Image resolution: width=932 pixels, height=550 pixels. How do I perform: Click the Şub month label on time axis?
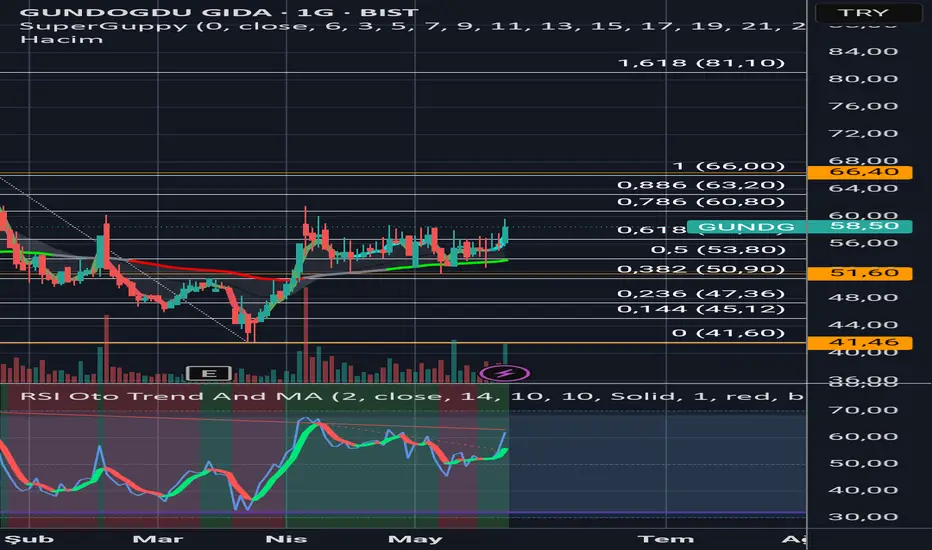pos(29,539)
